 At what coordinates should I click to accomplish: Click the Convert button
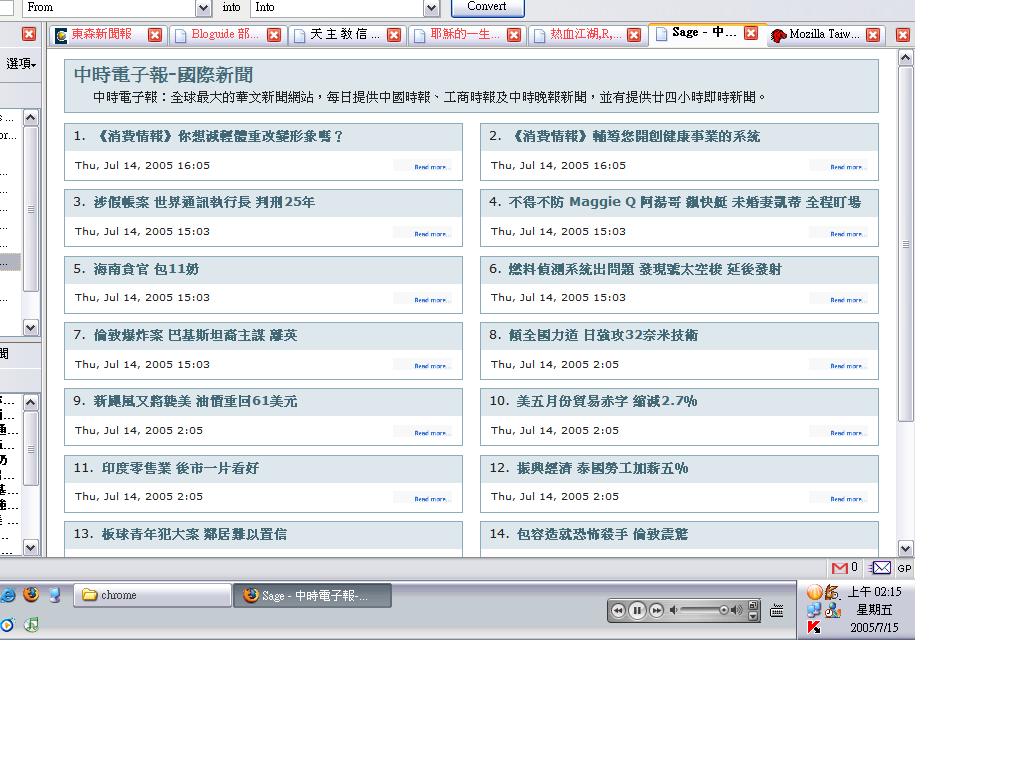(x=487, y=7)
